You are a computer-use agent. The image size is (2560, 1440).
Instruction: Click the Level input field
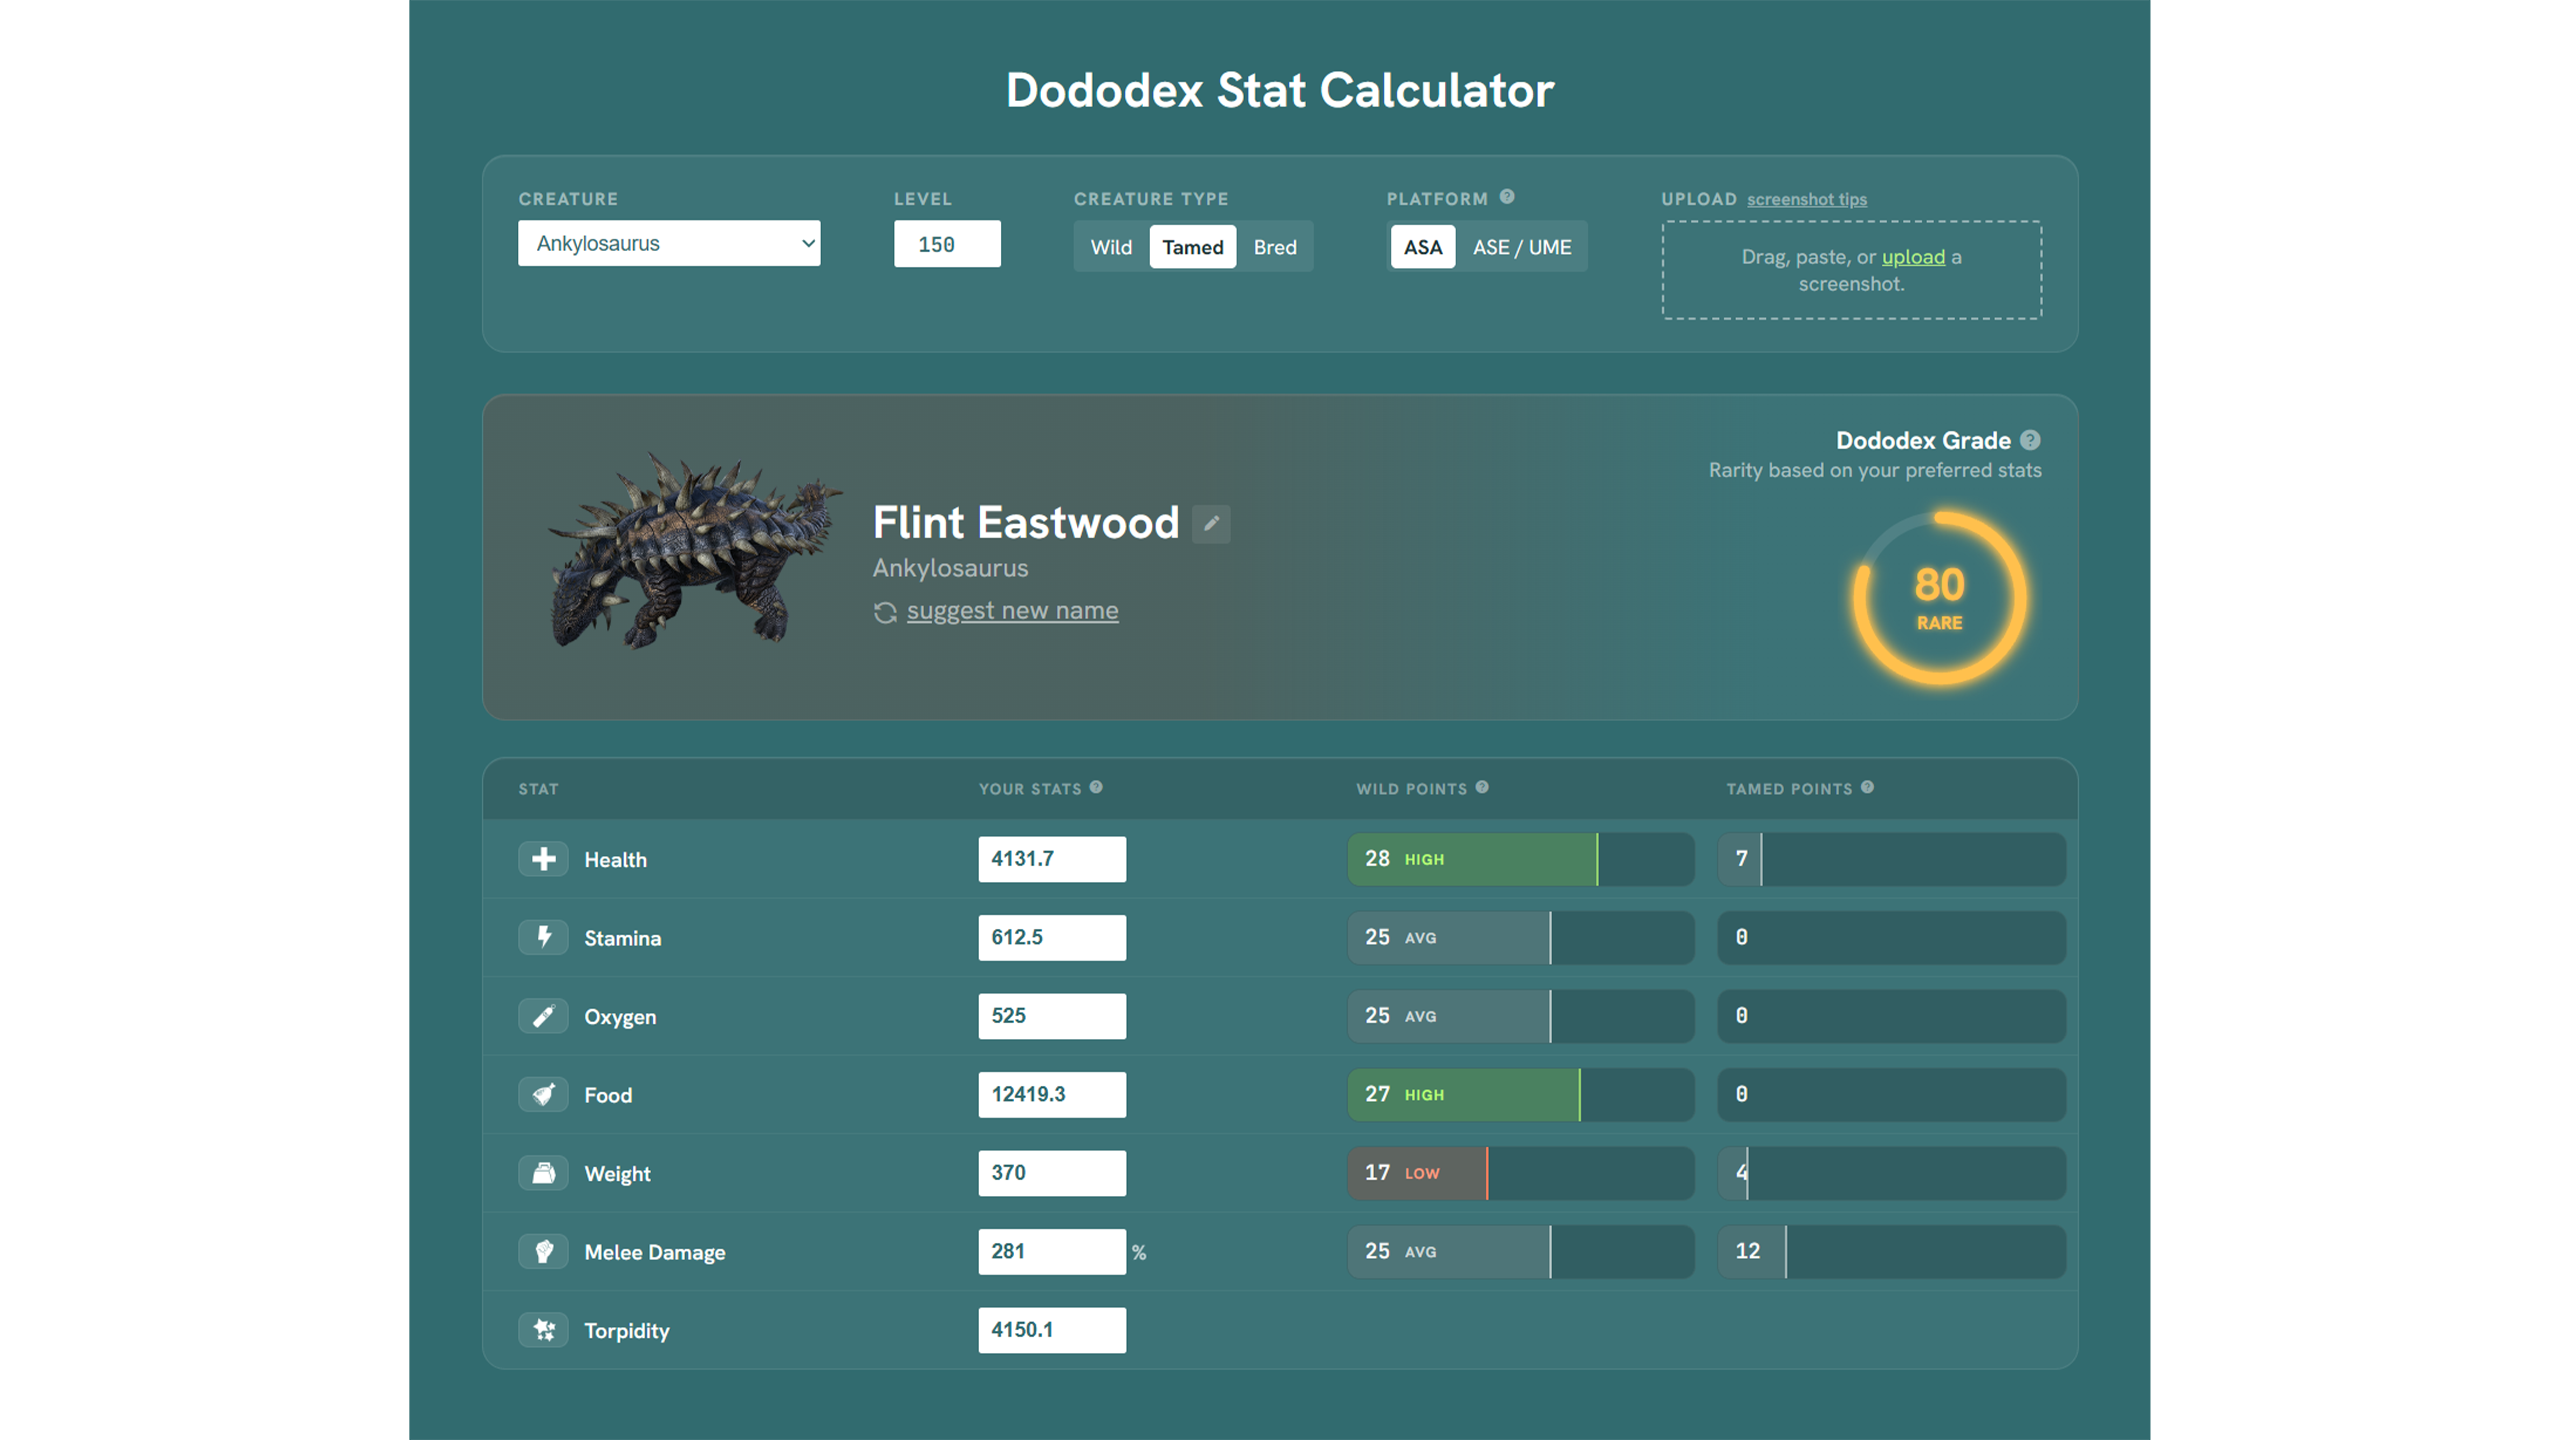(x=947, y=244)
